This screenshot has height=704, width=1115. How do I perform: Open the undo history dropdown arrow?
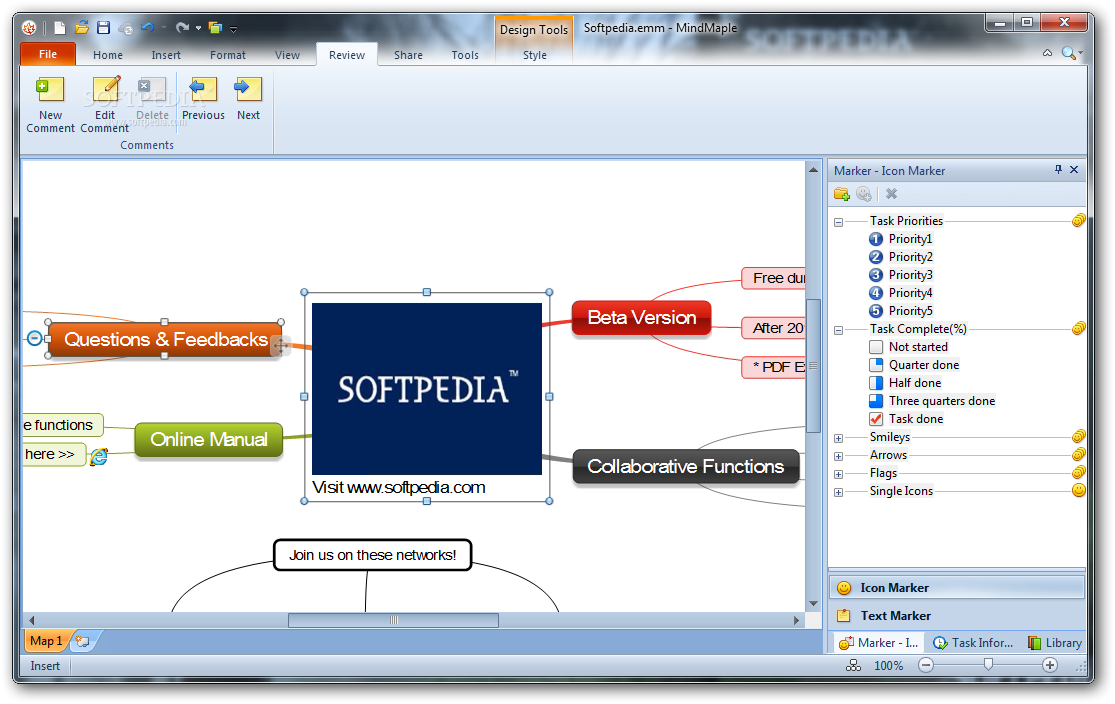click(x=164, y=28)
